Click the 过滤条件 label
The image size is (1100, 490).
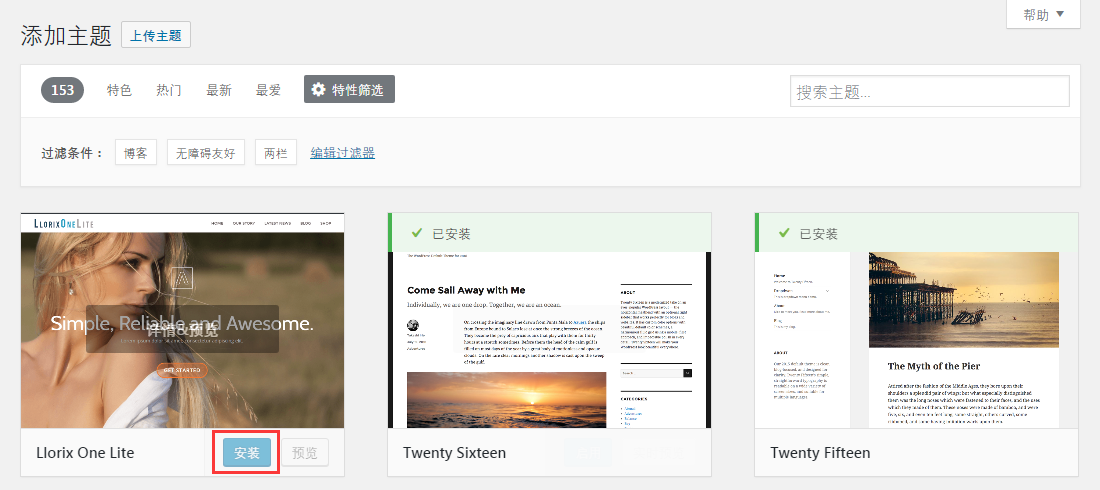tap(72, 153)
